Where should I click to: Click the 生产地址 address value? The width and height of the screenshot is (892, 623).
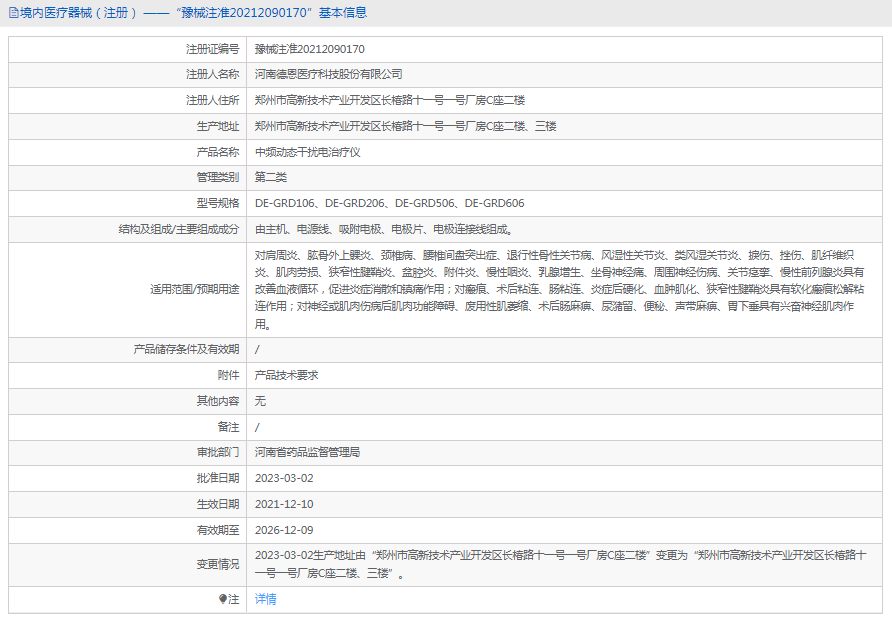click(x=405, y=126)
